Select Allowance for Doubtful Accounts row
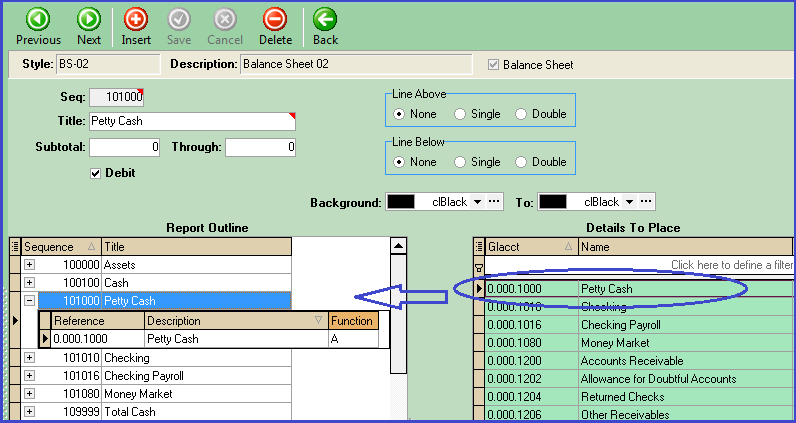 639,379
